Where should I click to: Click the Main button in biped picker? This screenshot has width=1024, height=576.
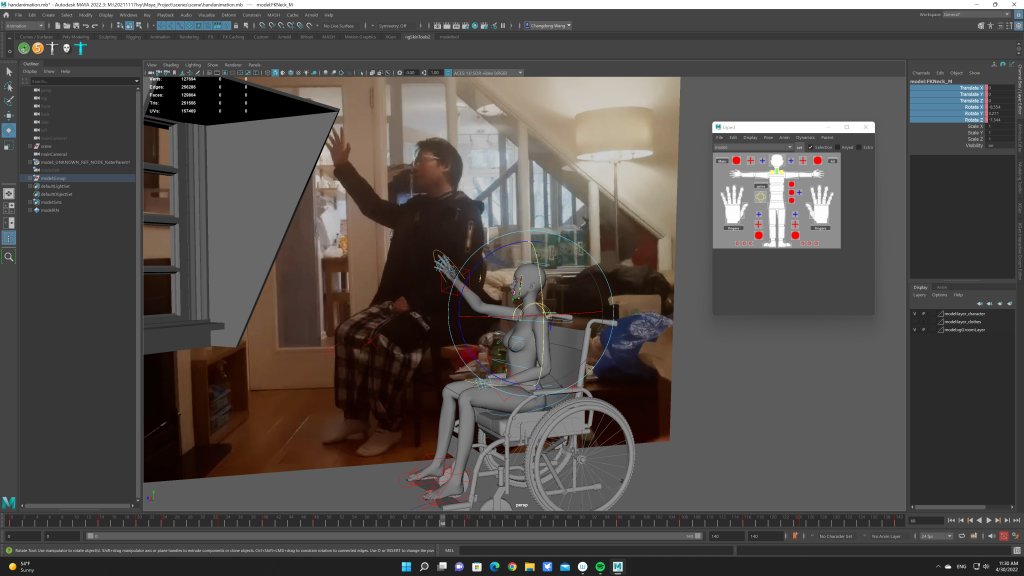721,160
